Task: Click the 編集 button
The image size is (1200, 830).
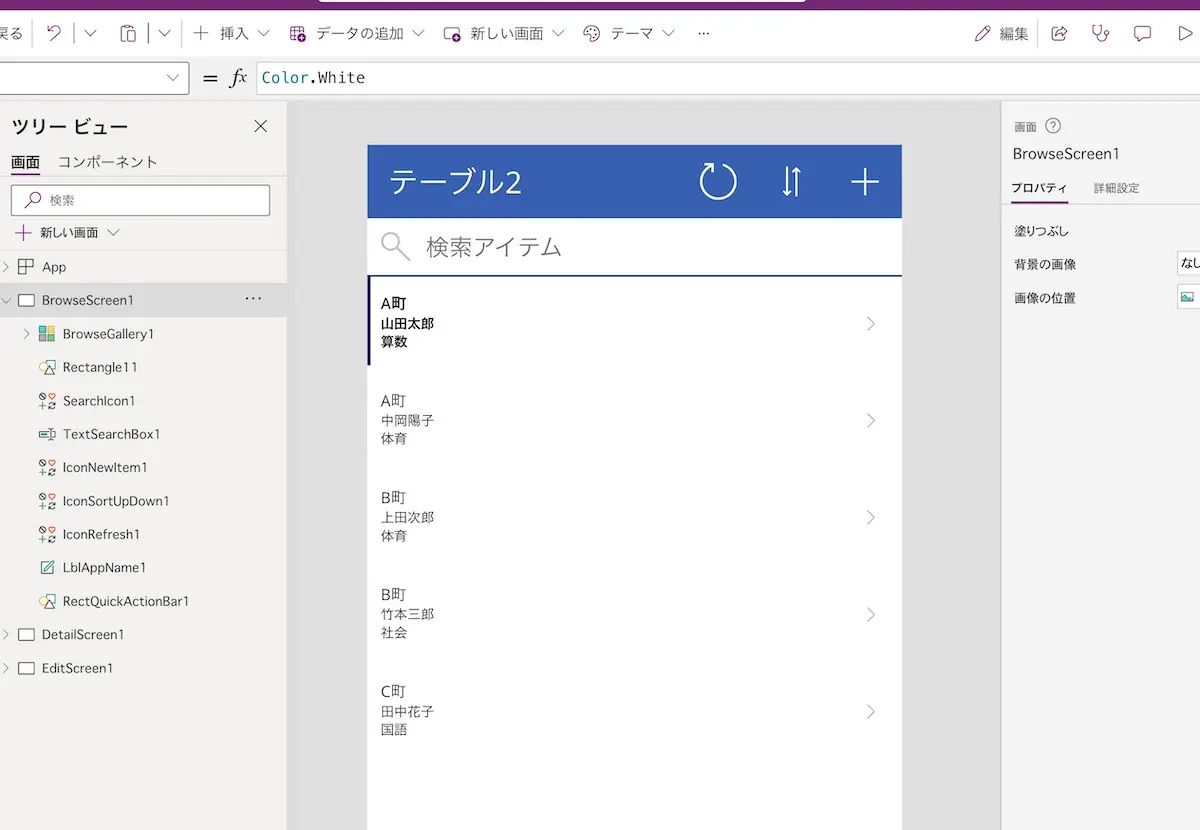Action: point(1002,33)
